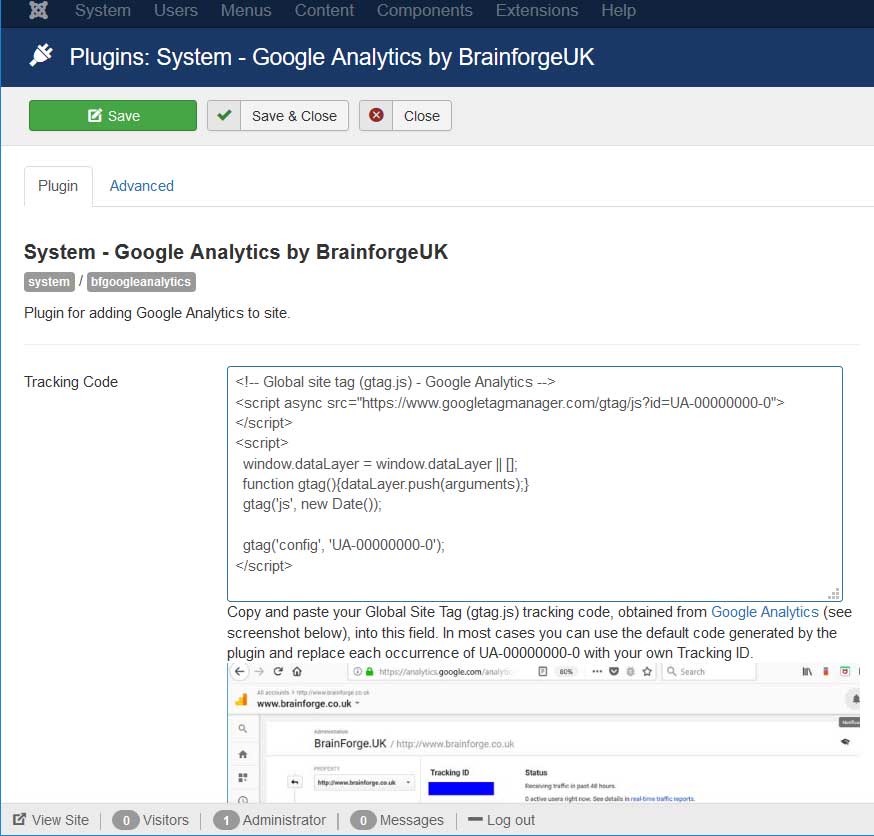Viewport: 874px width, 836px height.
Task: Click the green checkmark on Save & Close
Action: (224, 115)
